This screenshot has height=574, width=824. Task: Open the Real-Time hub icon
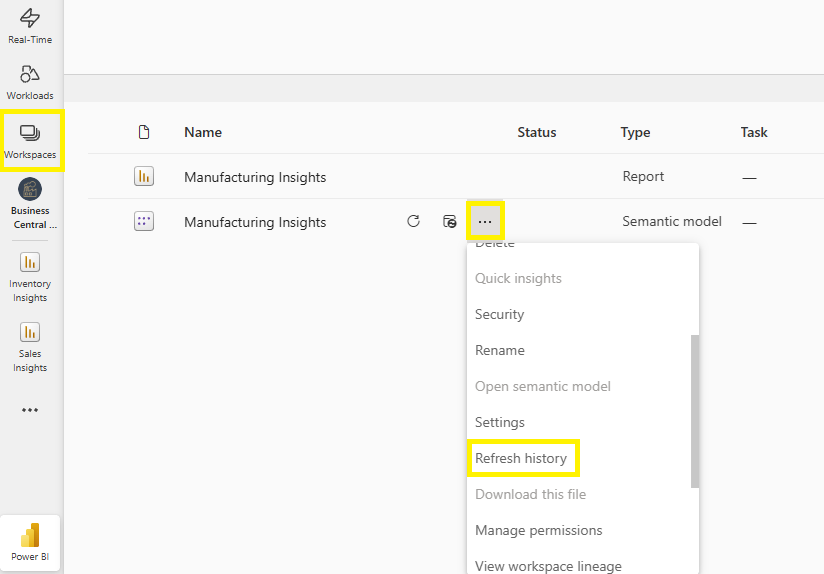click(30, 26)
